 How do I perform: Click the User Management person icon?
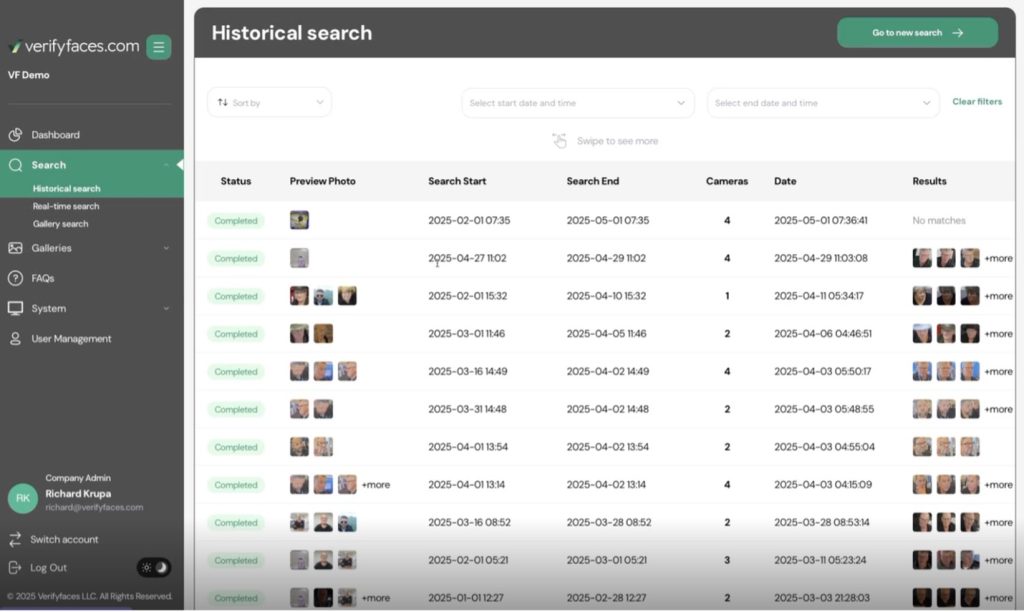pyautogui.click(x=15, y=339)
